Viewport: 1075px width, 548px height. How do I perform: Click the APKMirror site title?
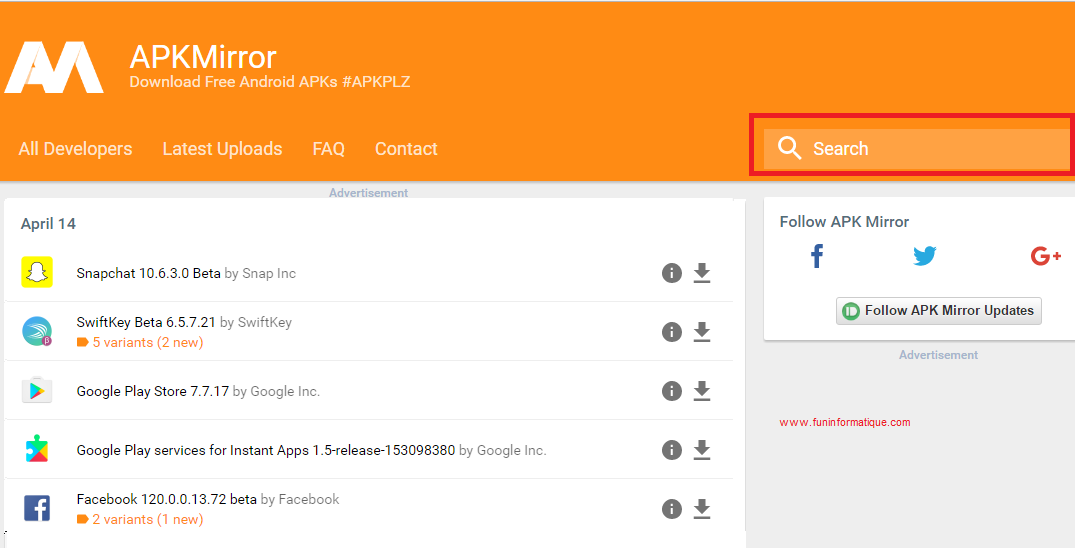coord(203,57)
